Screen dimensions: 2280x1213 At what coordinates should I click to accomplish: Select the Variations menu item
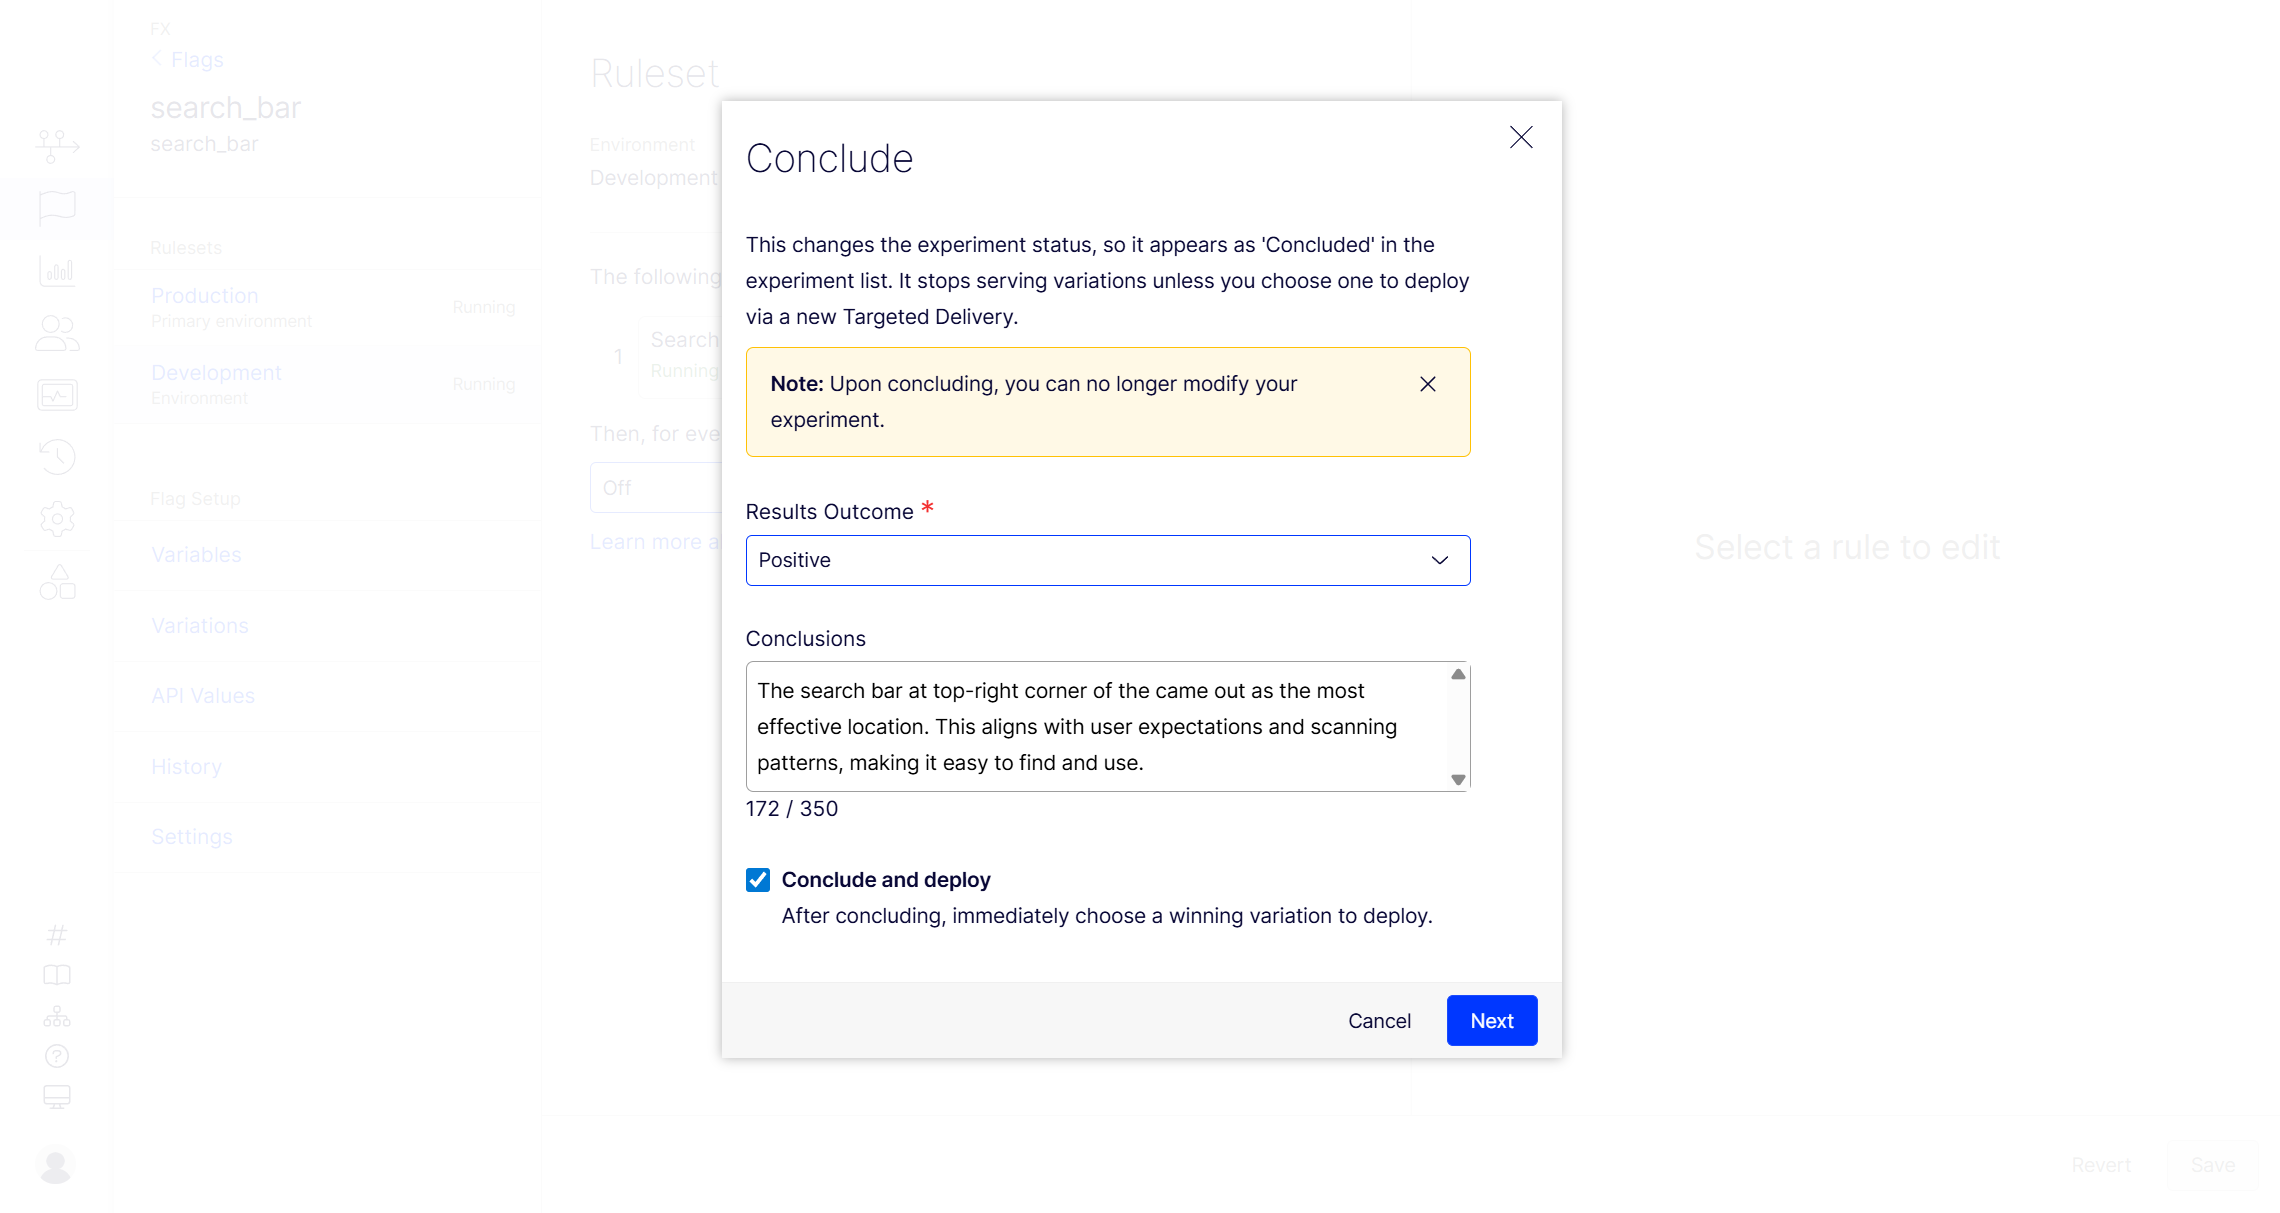[200, 626]
